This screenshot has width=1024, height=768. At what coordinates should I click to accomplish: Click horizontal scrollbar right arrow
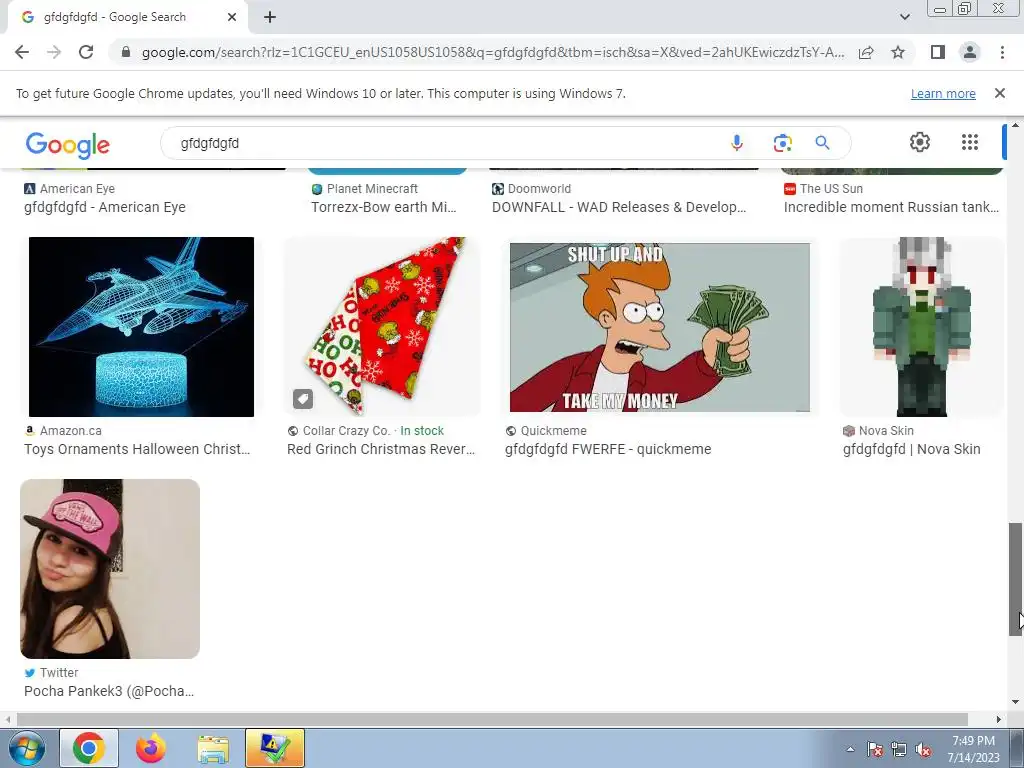999,719
